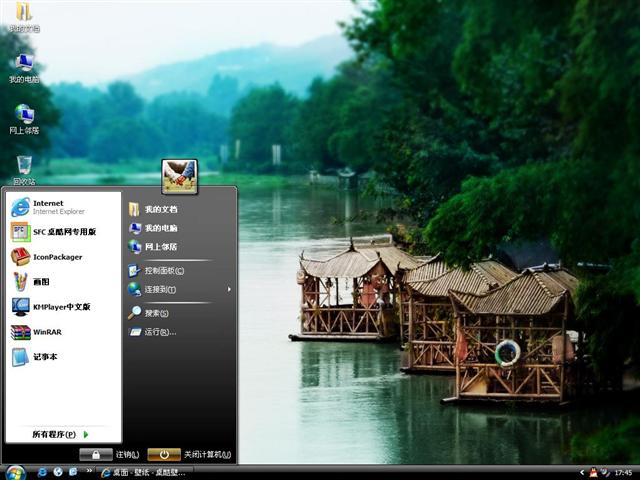Open 我的文档 in start menu right pane
The image size is (640, 480).
click(180, 209)
